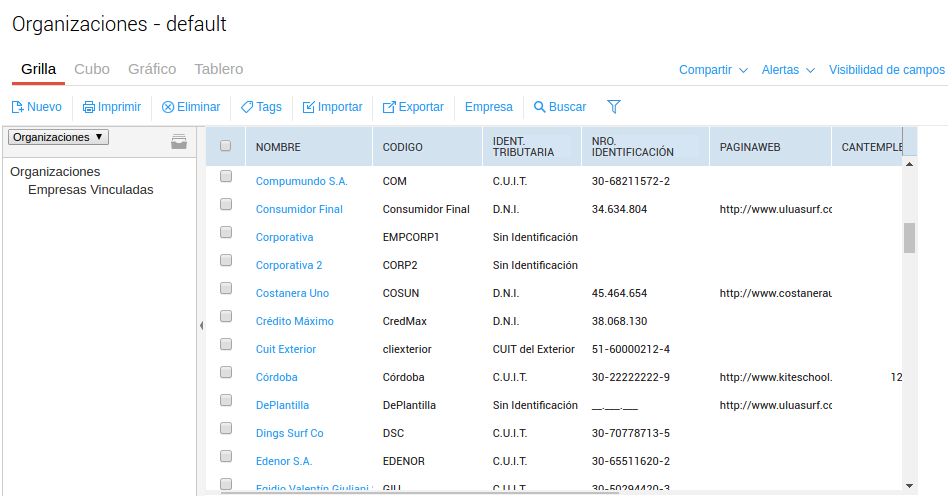Check the box for Compumundo S.A.
The width and height of the screenshot is (948, 496).
[x=226, y=176]
